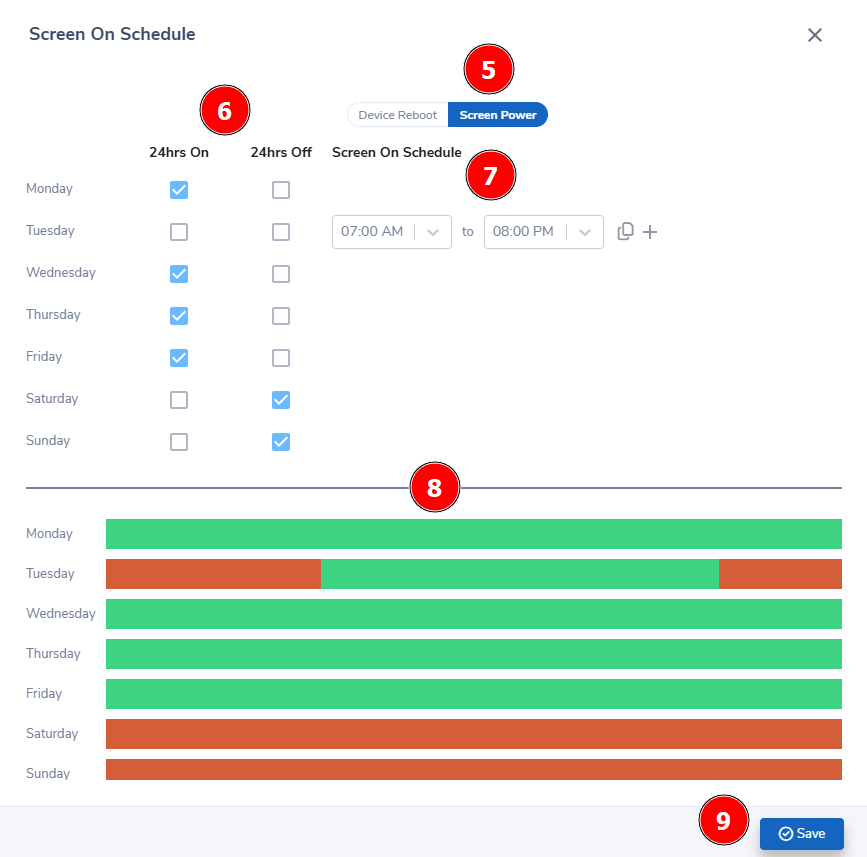Select the Screen Power tab
The image size is (867, 857).
498,115
